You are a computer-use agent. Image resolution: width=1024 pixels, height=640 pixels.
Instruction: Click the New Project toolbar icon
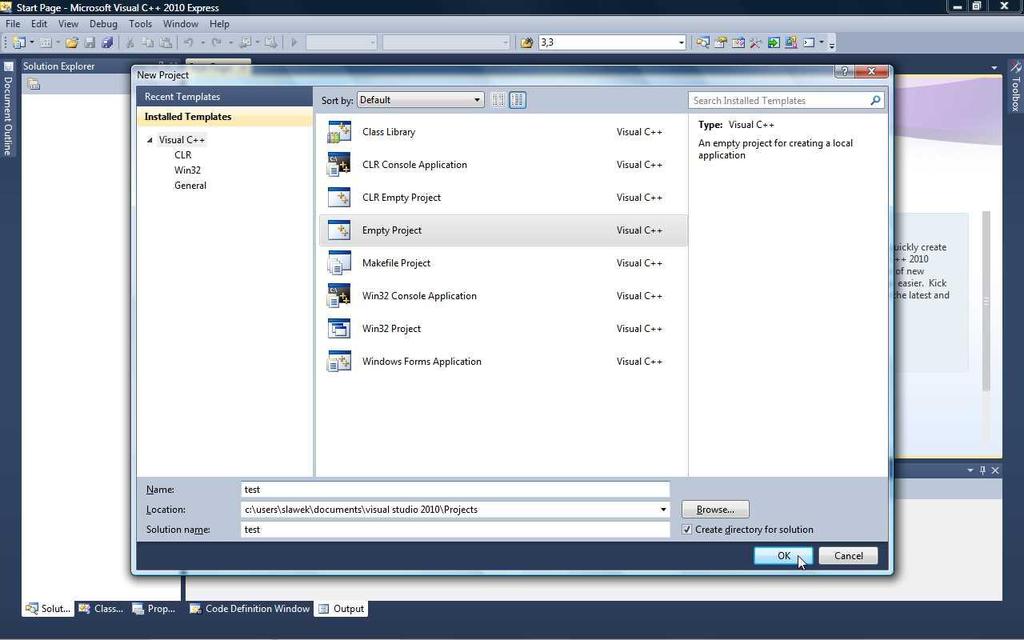click(19, 42)
